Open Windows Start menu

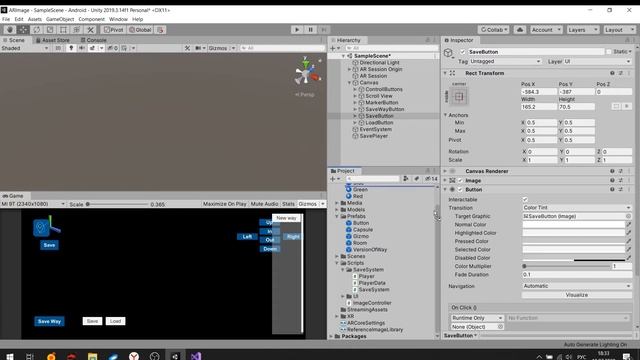9,356
